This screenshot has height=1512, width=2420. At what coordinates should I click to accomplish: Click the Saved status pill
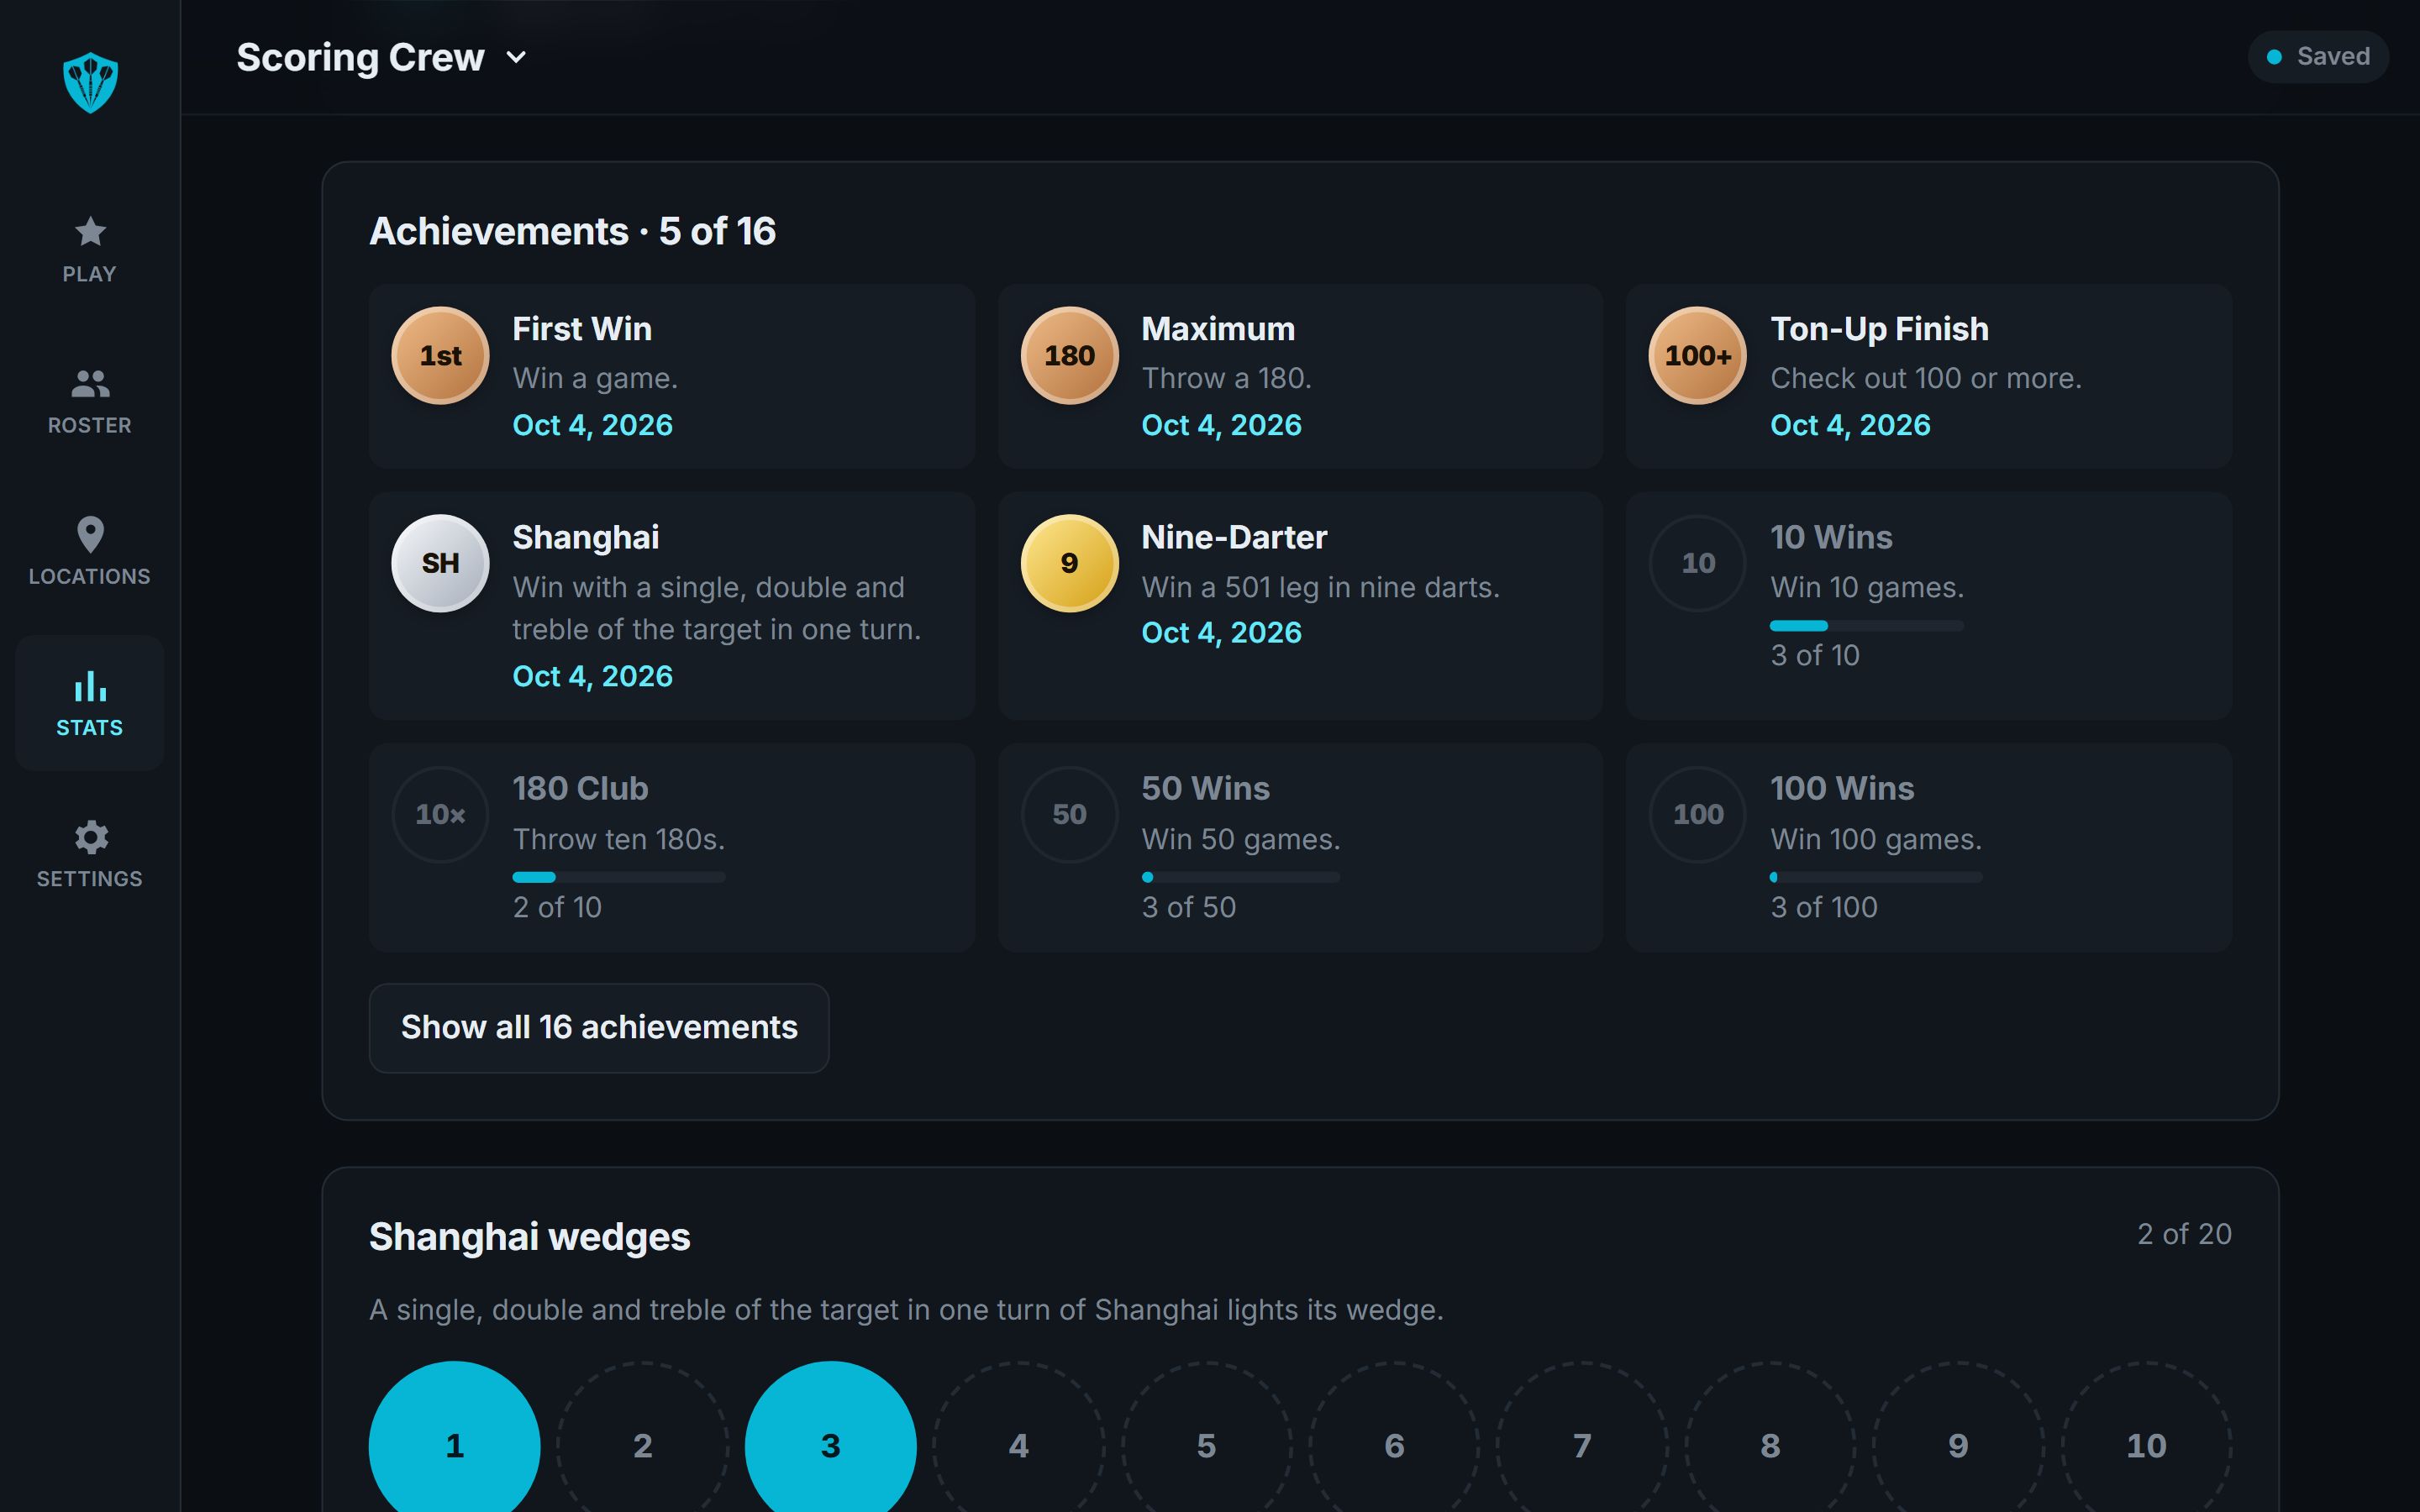point(2318,57)
